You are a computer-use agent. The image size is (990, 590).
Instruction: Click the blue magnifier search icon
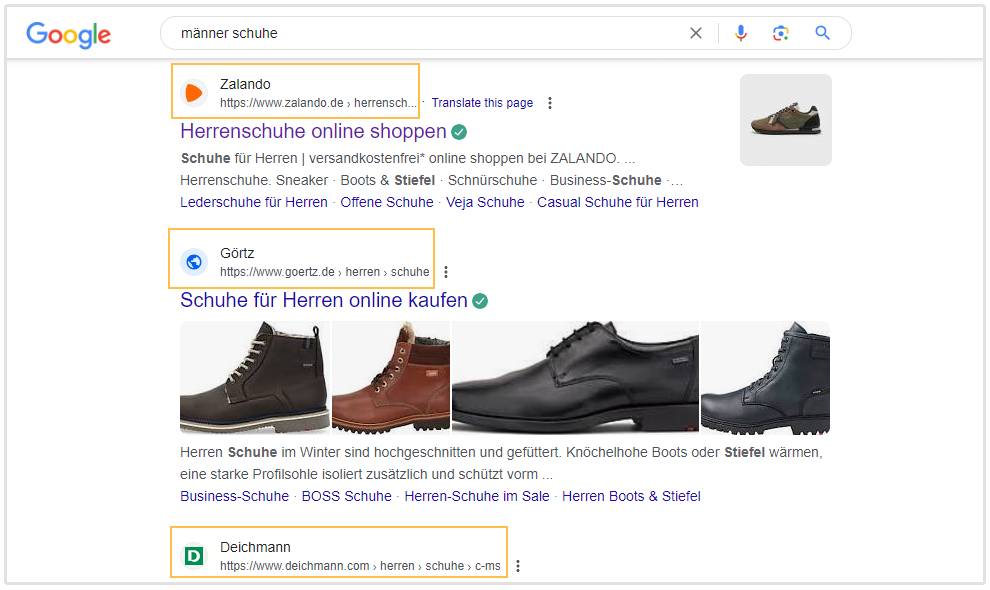[822, 33]
